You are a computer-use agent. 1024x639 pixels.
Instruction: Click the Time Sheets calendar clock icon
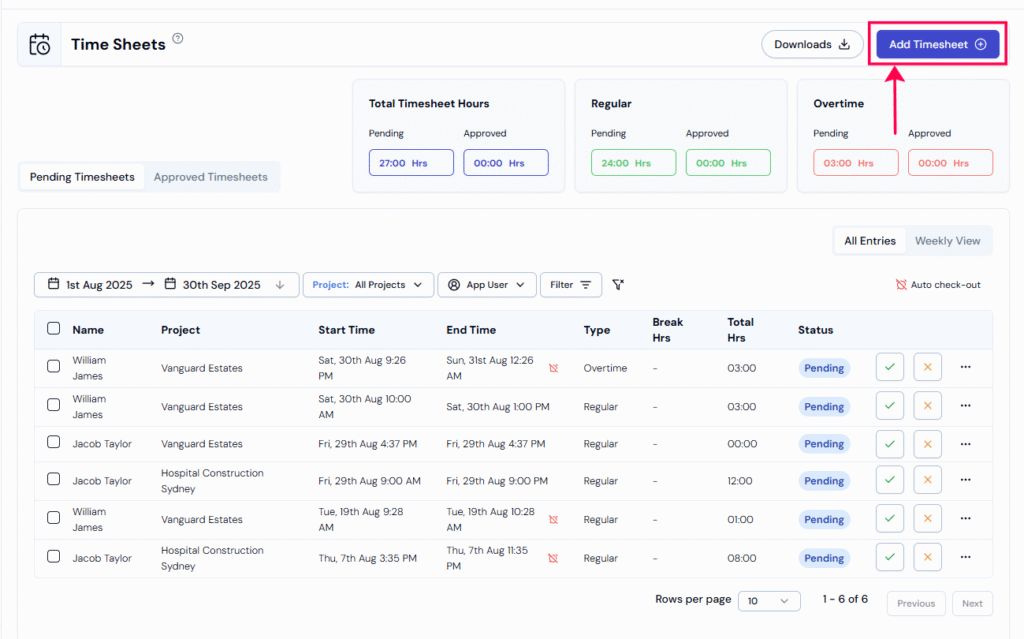coord(40,45)
